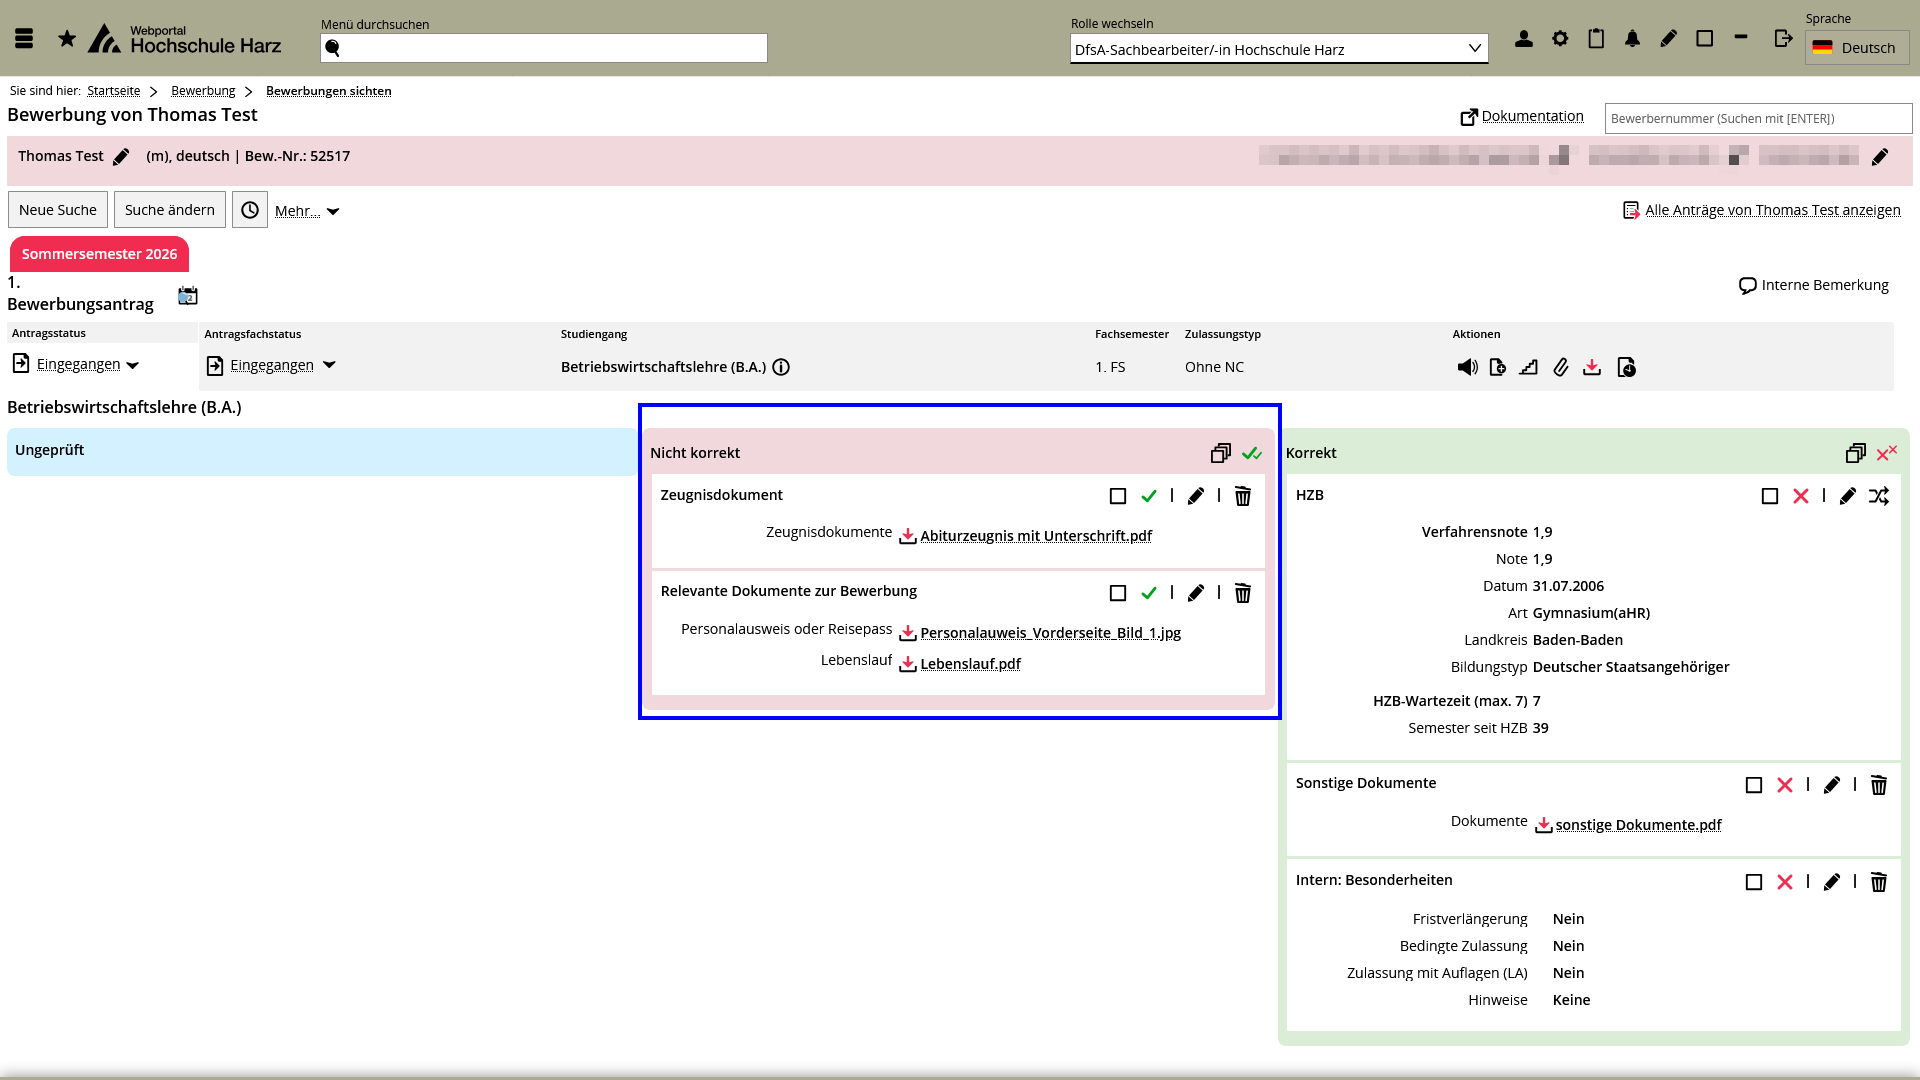Open the hamburger main menu
The height and width of the screenshot is (1080, 1920).
pyautogui.click(x=25, y=39)
